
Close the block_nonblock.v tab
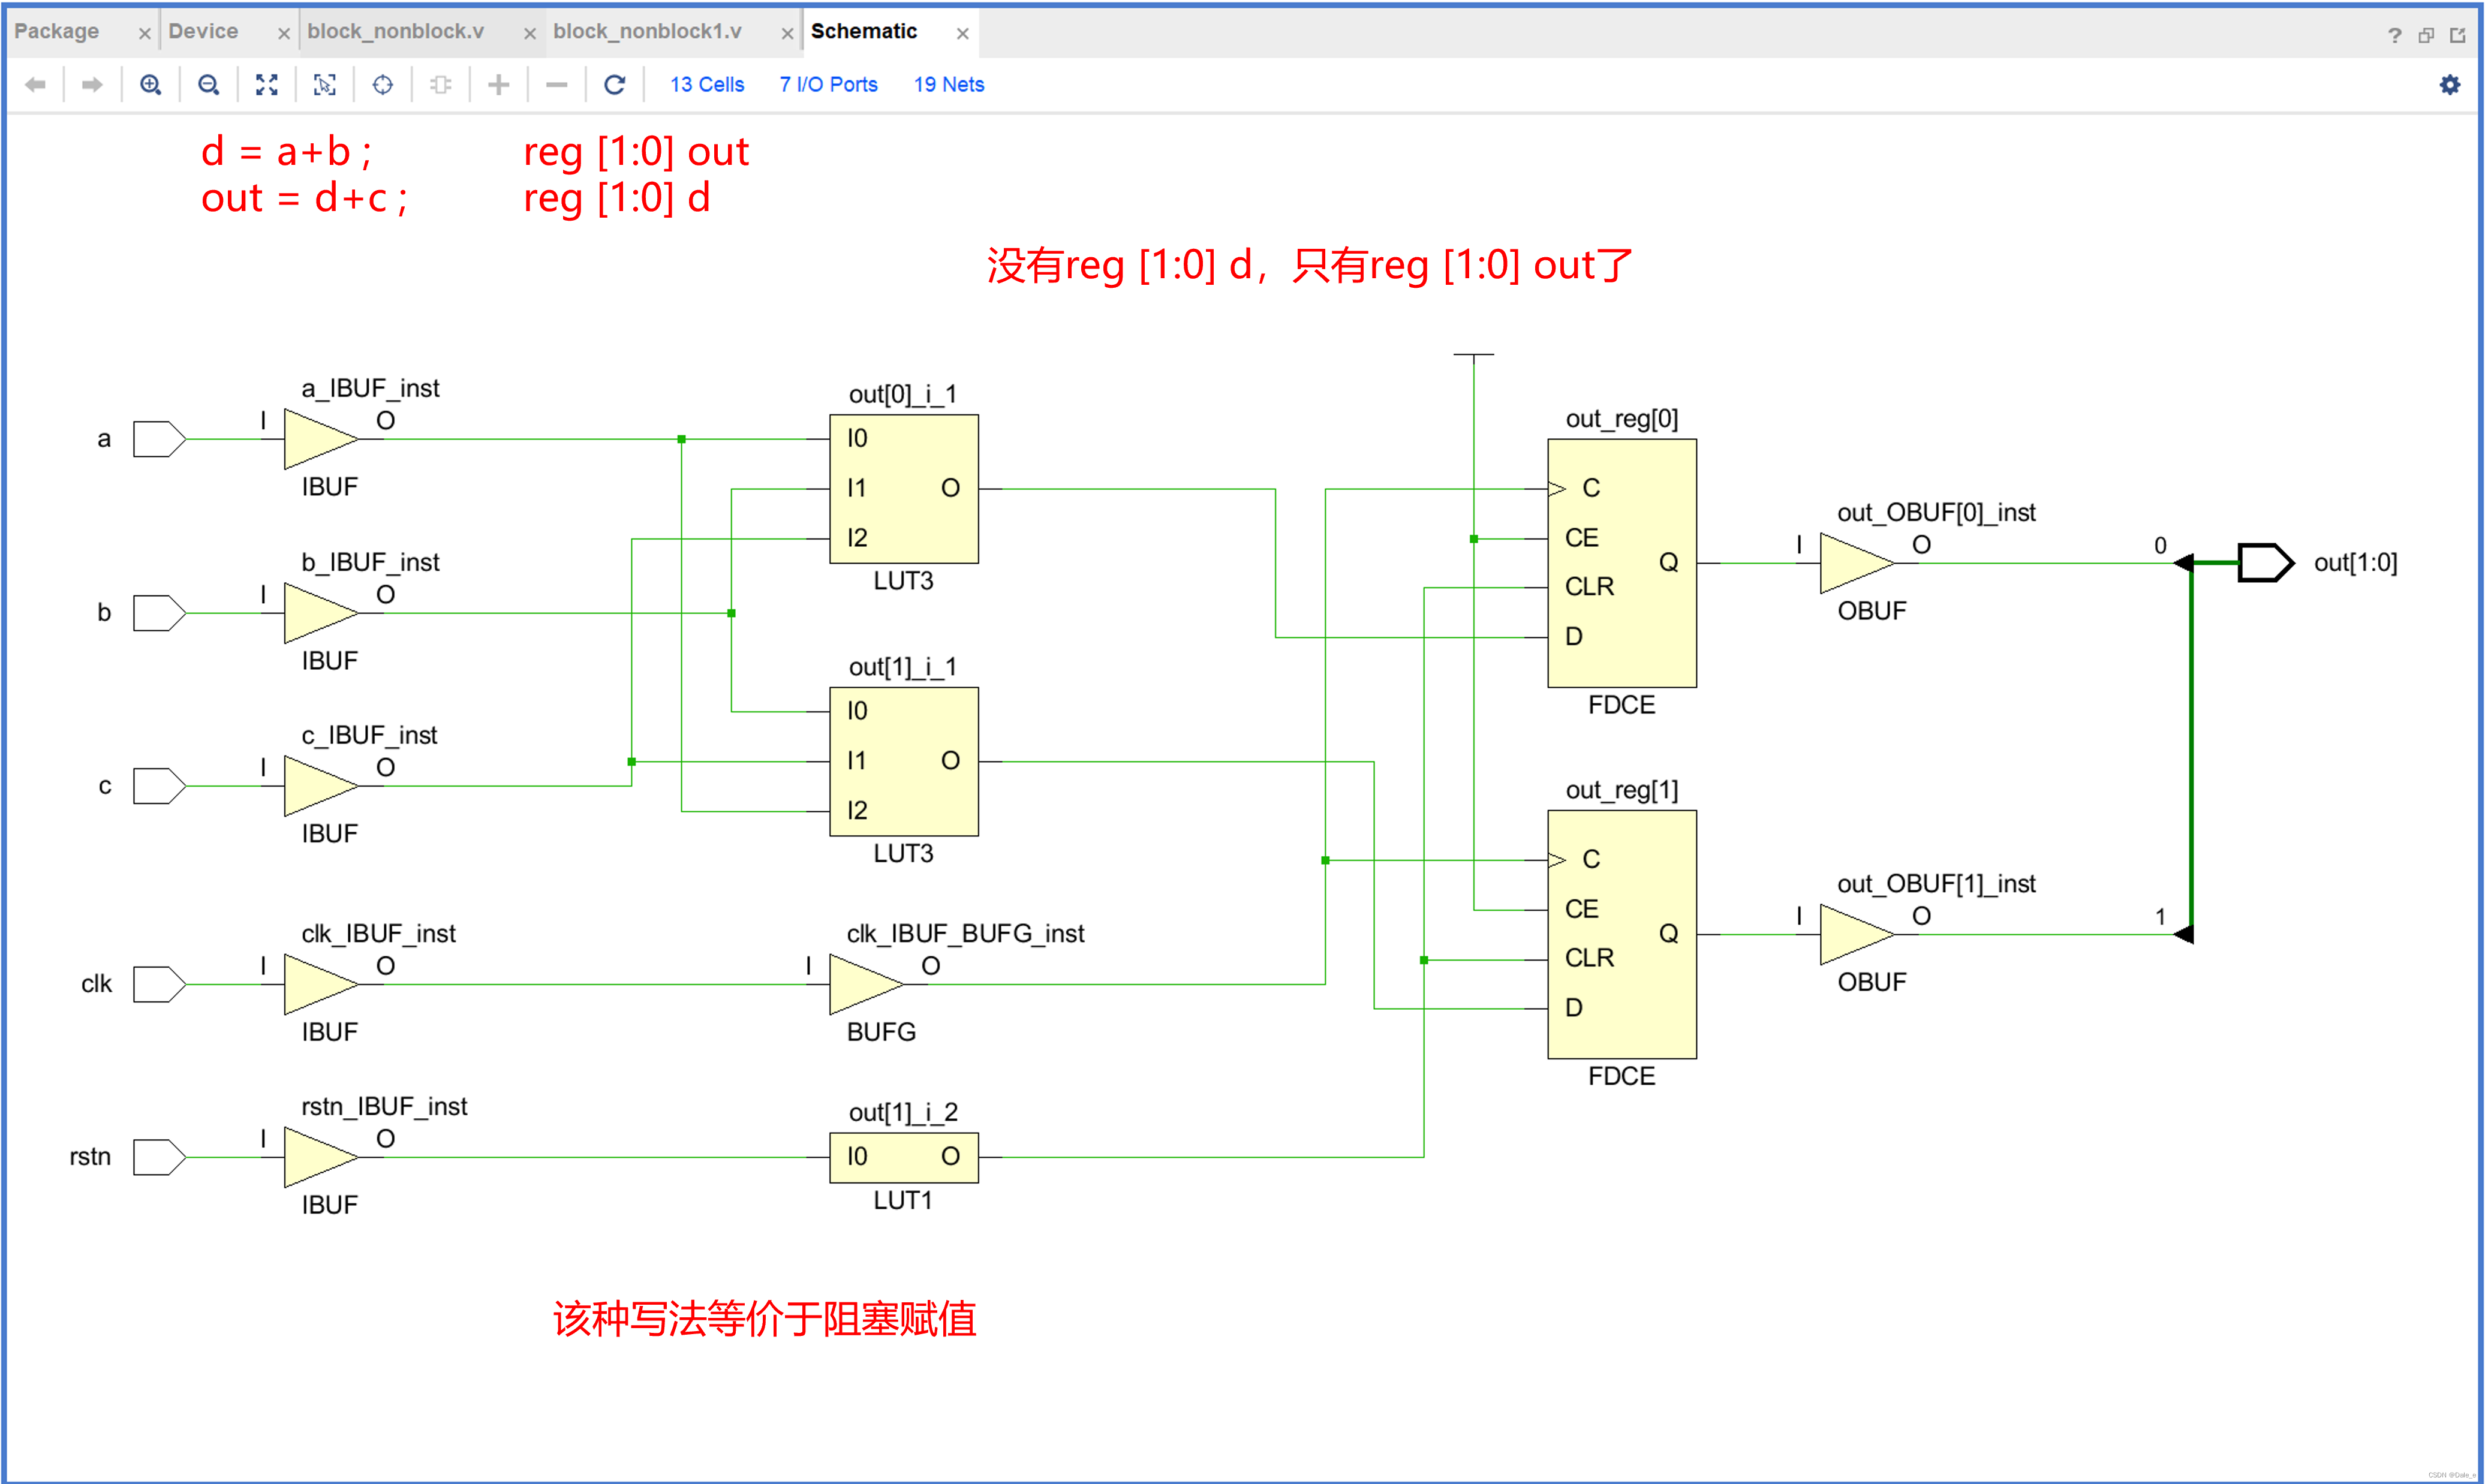point(530,34)
